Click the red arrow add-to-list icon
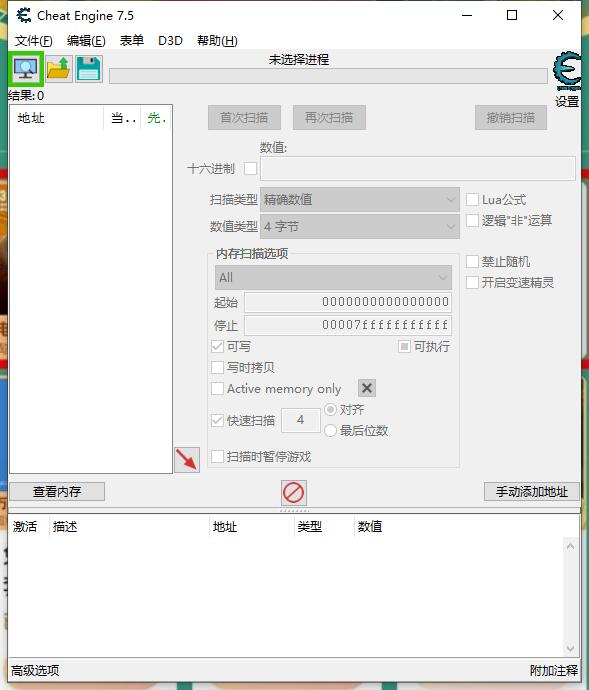This screenshot has width=589, height=690. [187, 460]
